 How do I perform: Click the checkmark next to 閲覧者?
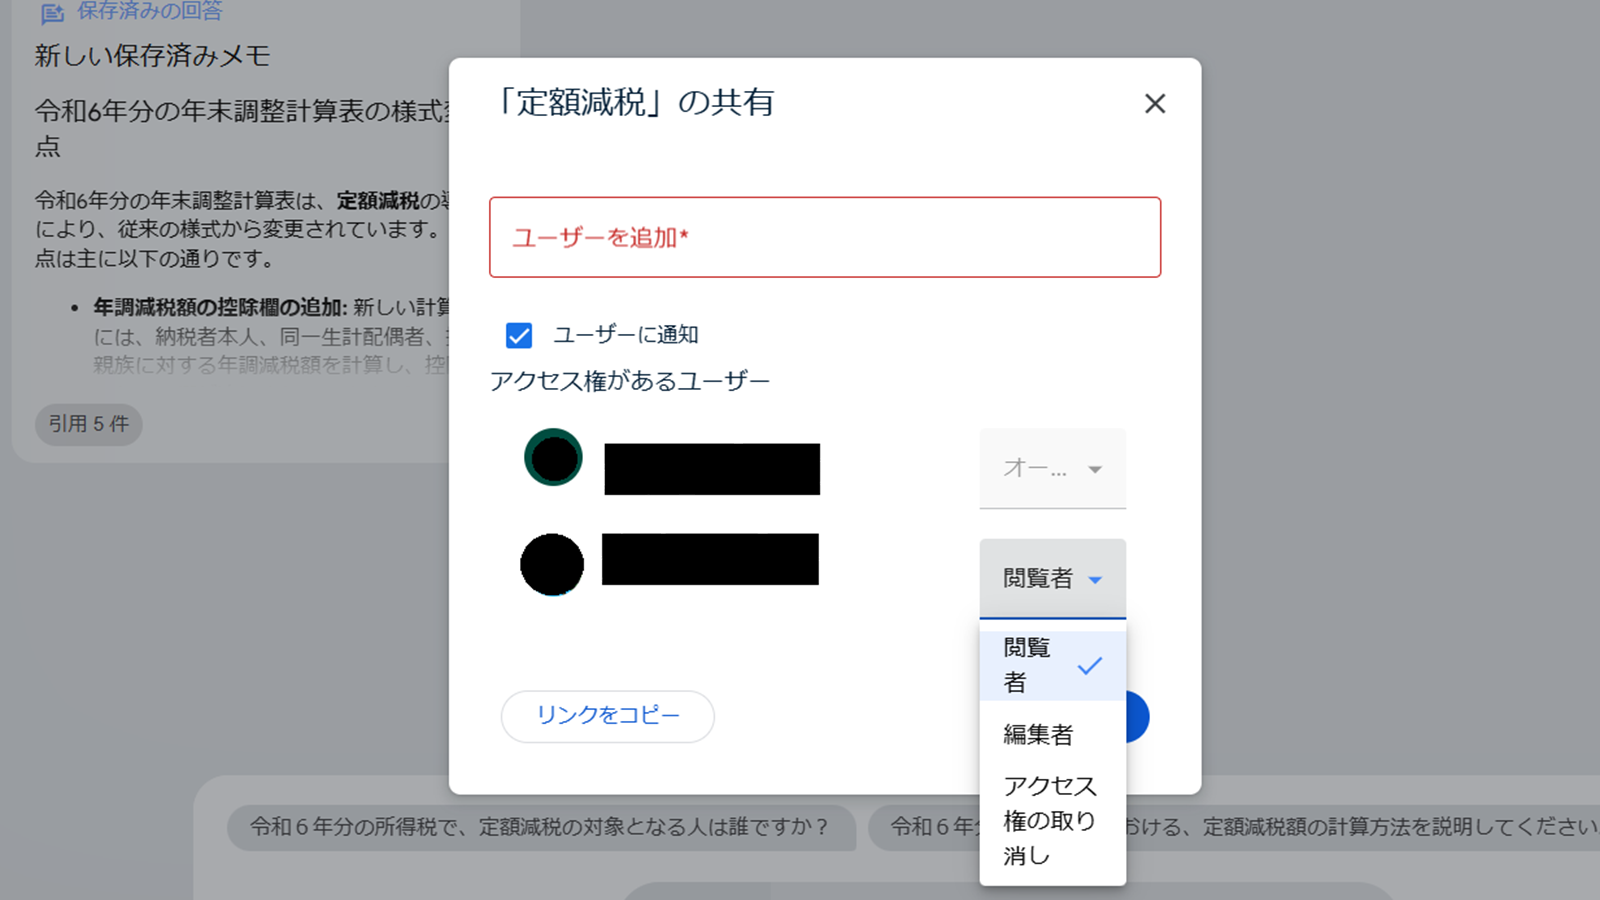click(1092, 664)
